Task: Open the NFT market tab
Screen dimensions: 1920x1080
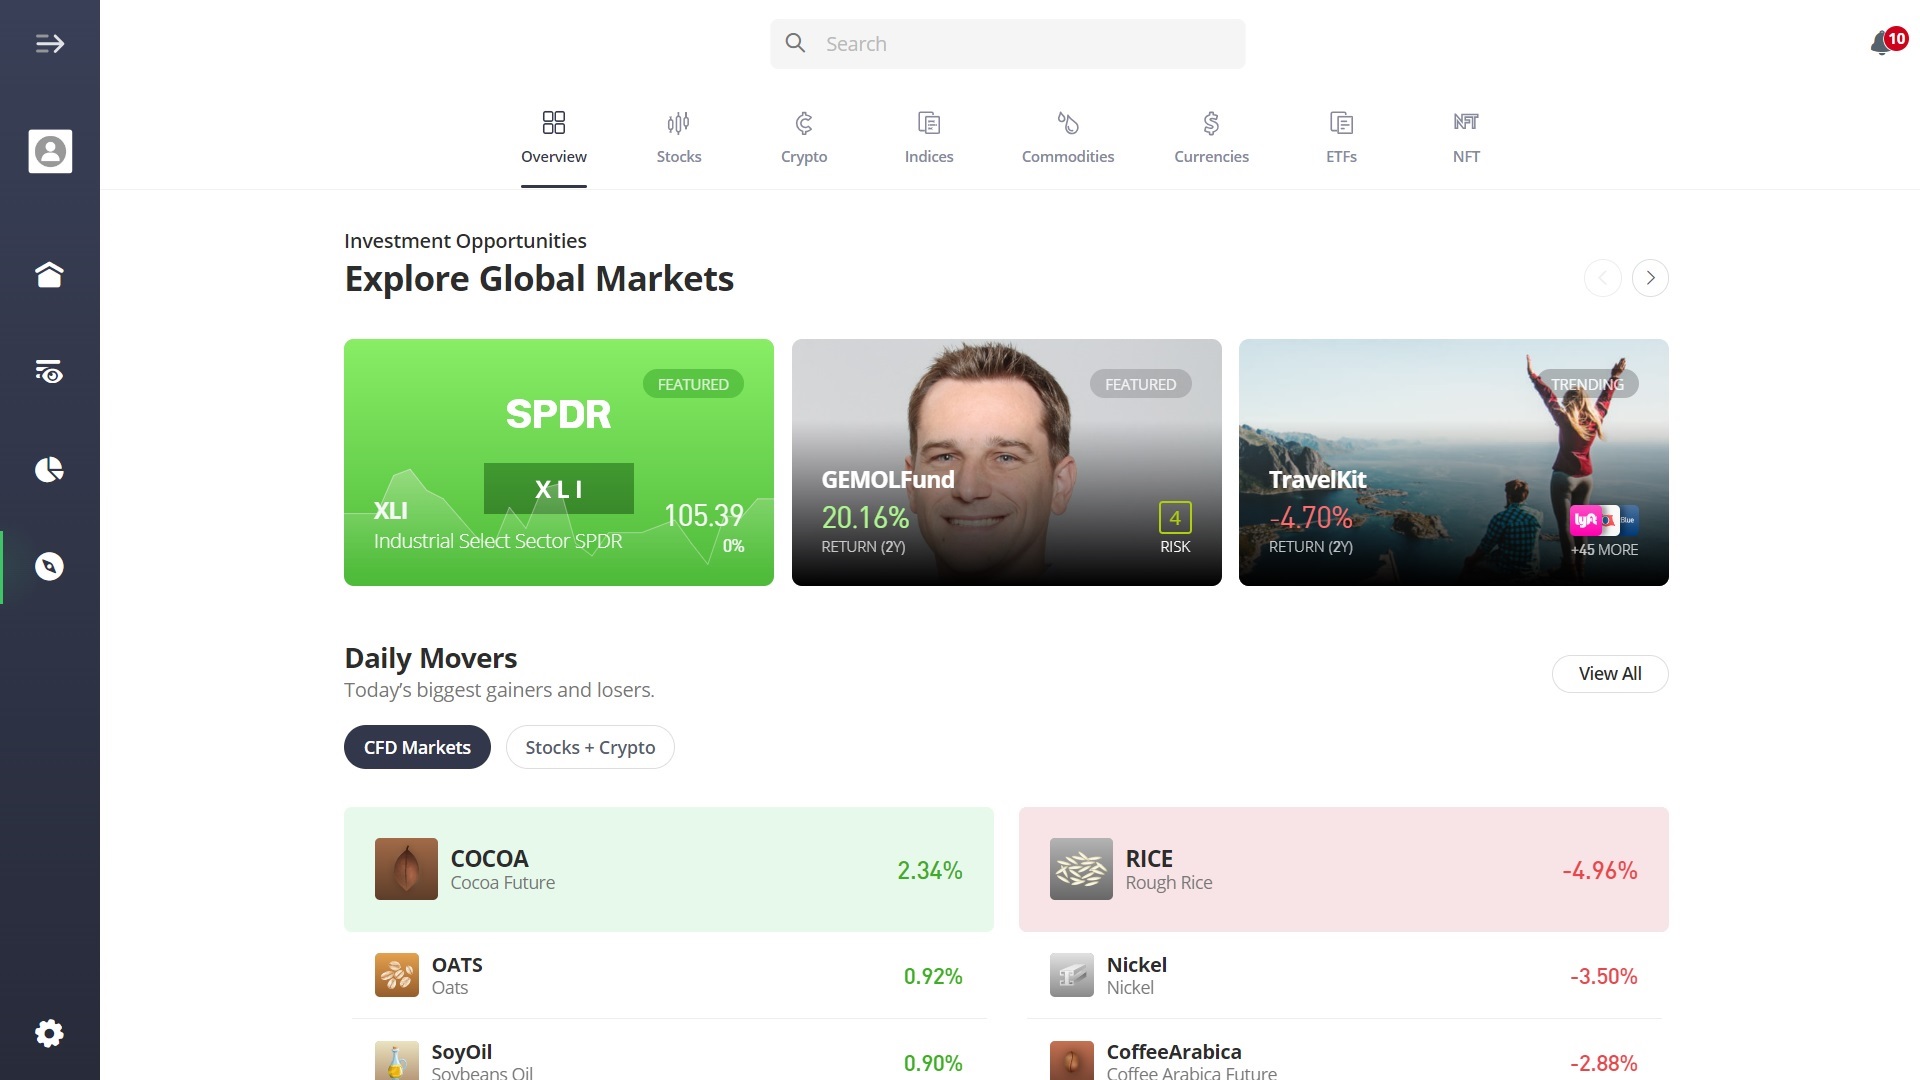Action: tap(1464, 137)
